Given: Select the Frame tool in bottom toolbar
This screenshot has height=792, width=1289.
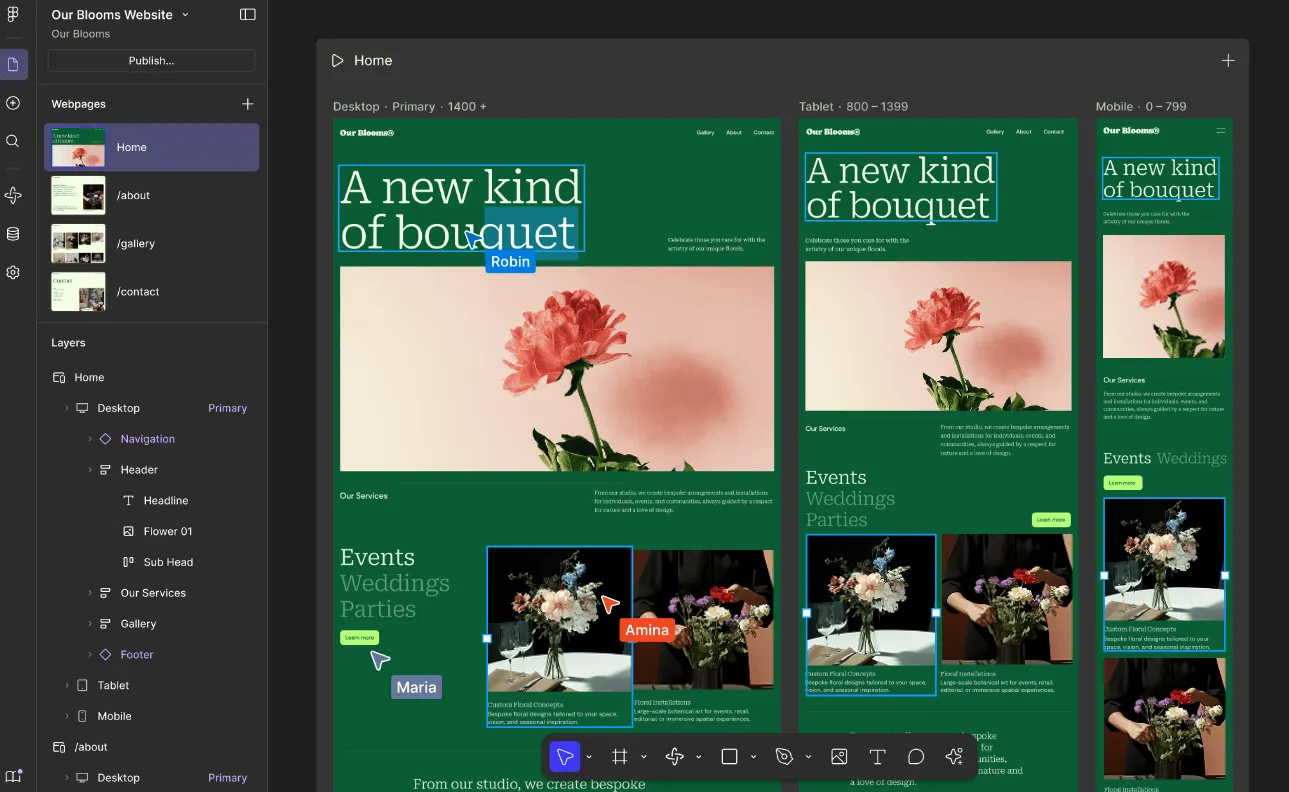Looking at the screenshot, I should (620, 757).
